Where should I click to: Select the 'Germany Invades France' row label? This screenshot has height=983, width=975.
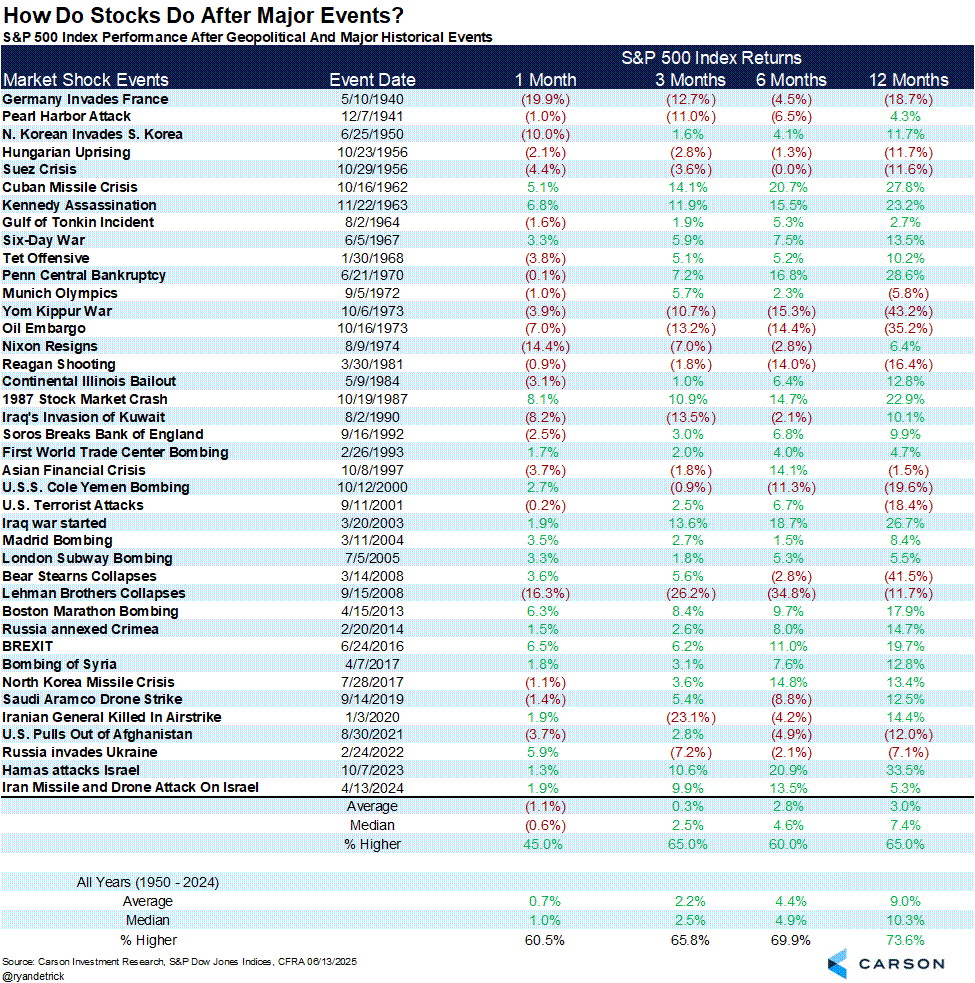[85, 99]
